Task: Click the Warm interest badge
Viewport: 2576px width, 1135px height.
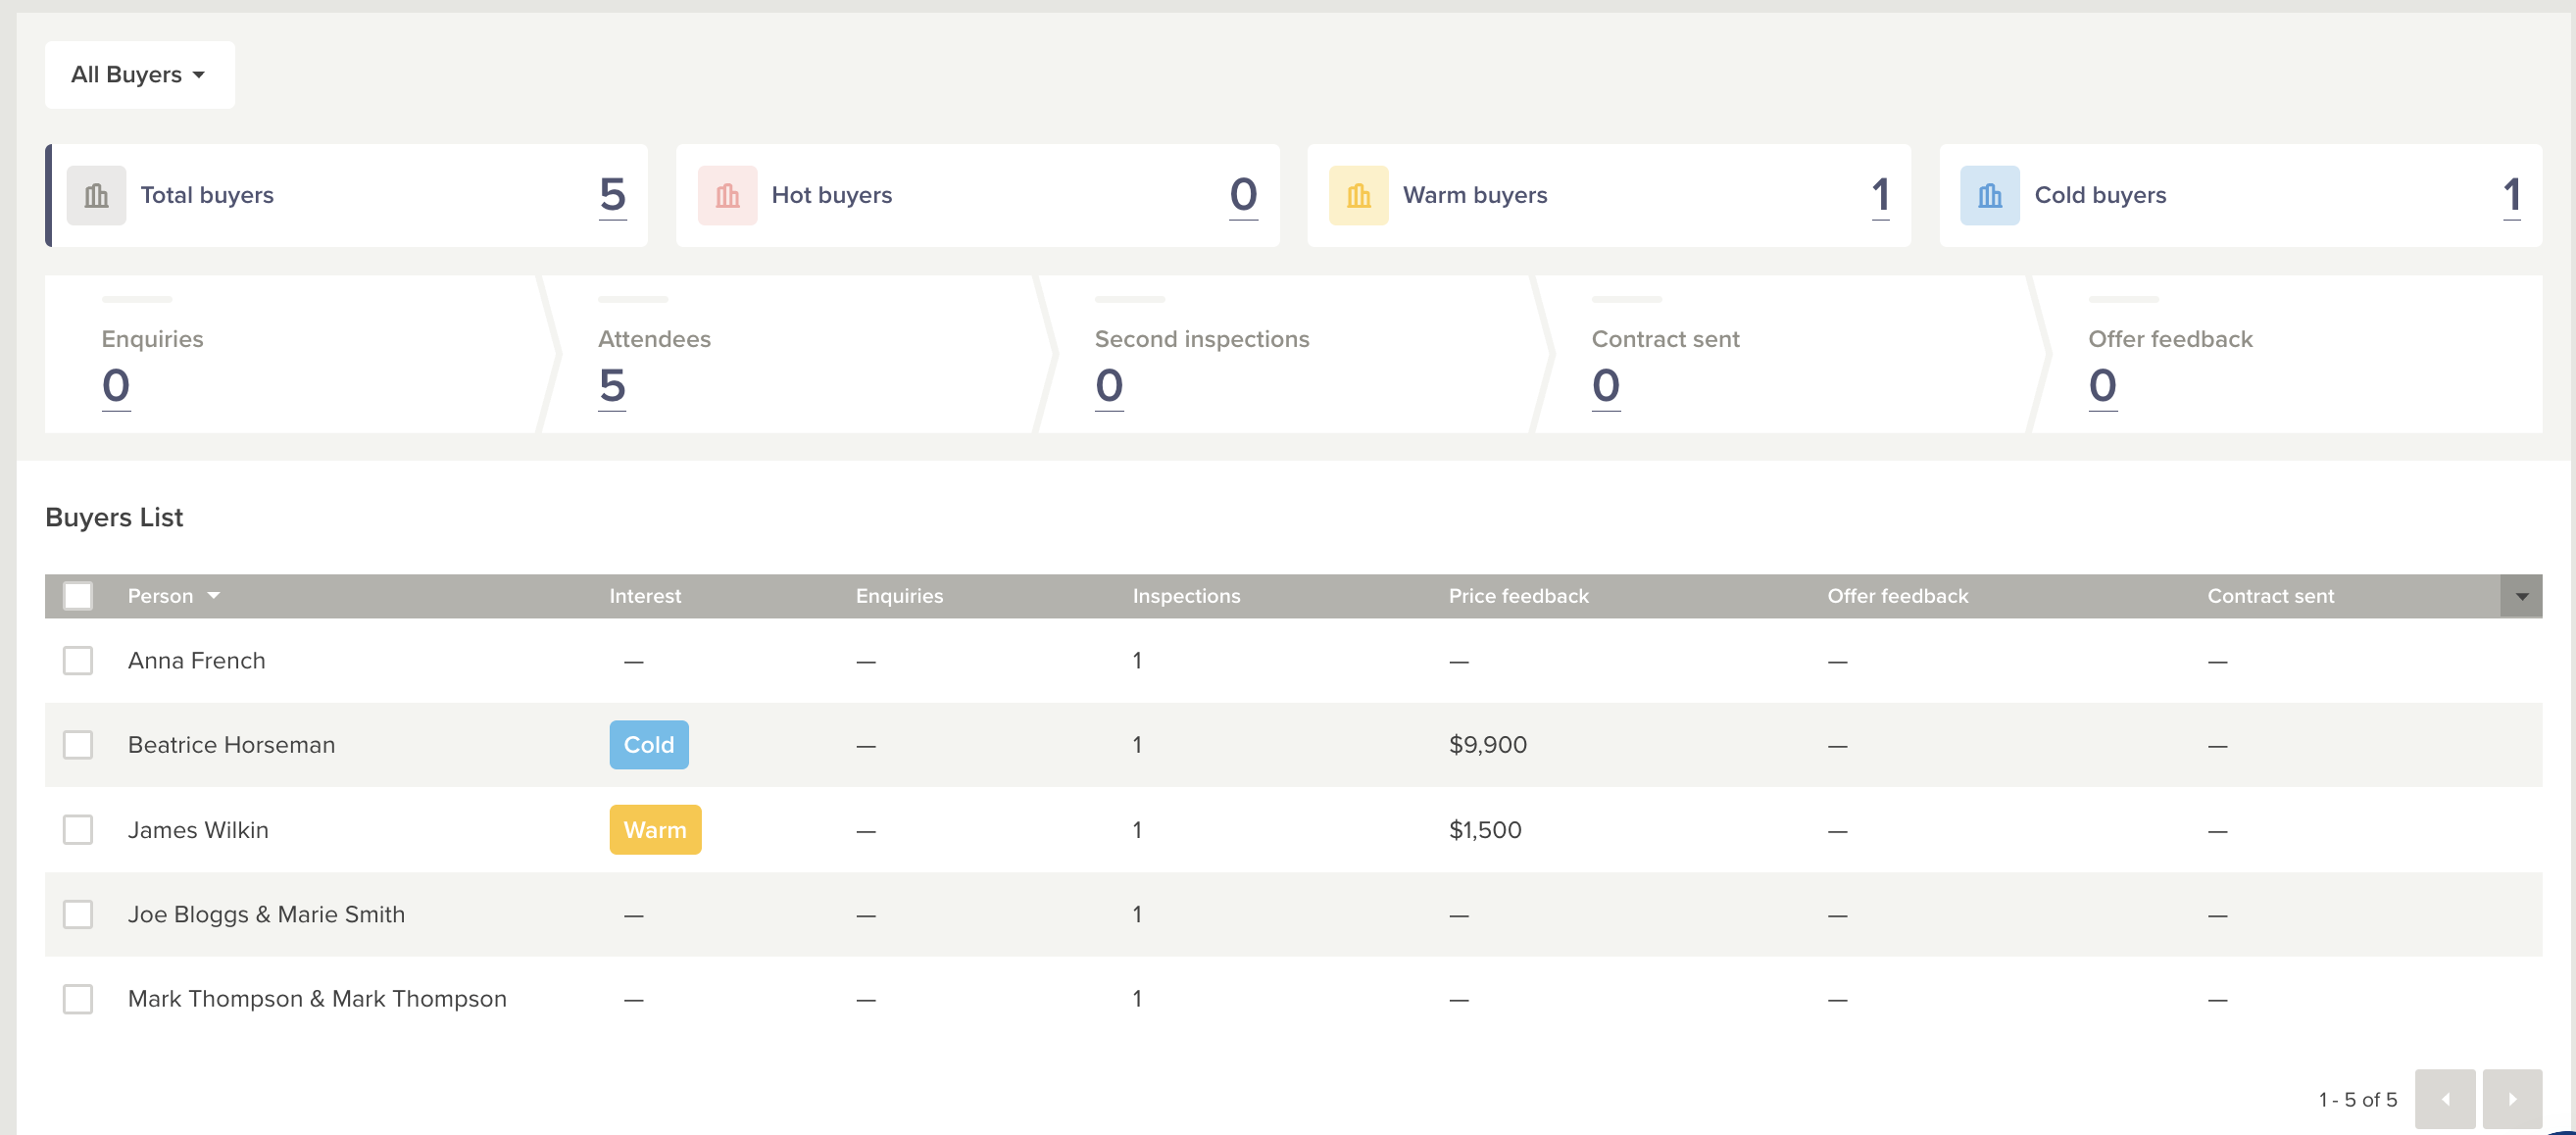Action: tap(655, 829)
